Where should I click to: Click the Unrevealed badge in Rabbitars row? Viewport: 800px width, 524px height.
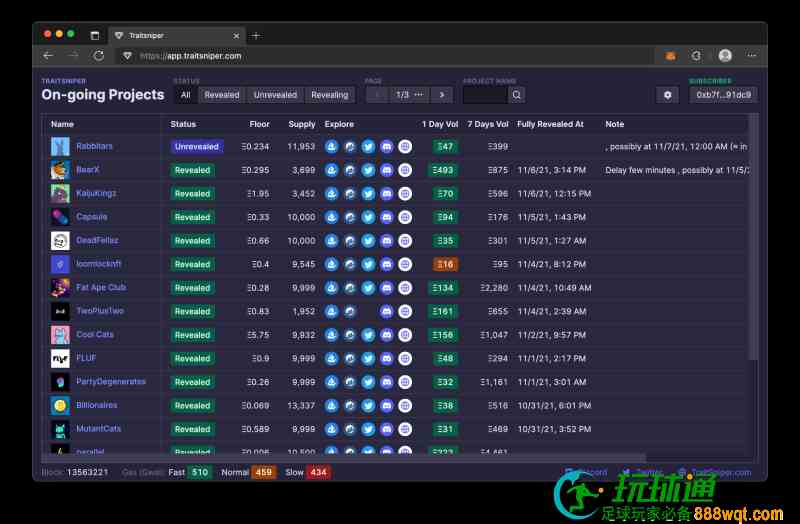tap(196, 147)
